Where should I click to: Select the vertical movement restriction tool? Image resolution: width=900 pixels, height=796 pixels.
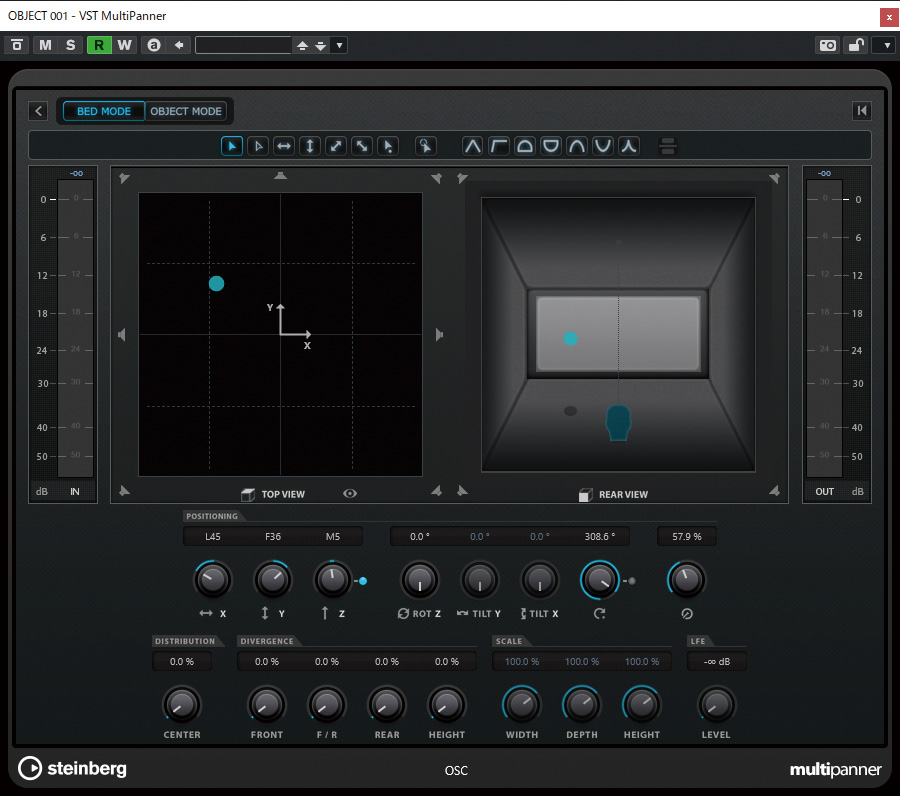click(x=310, y=146)
